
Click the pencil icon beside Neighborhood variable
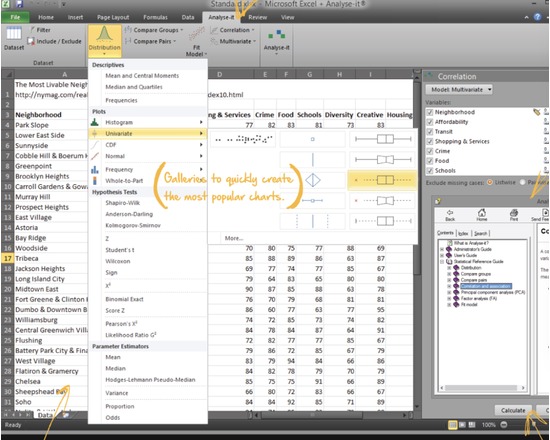(x=537, y=112)
